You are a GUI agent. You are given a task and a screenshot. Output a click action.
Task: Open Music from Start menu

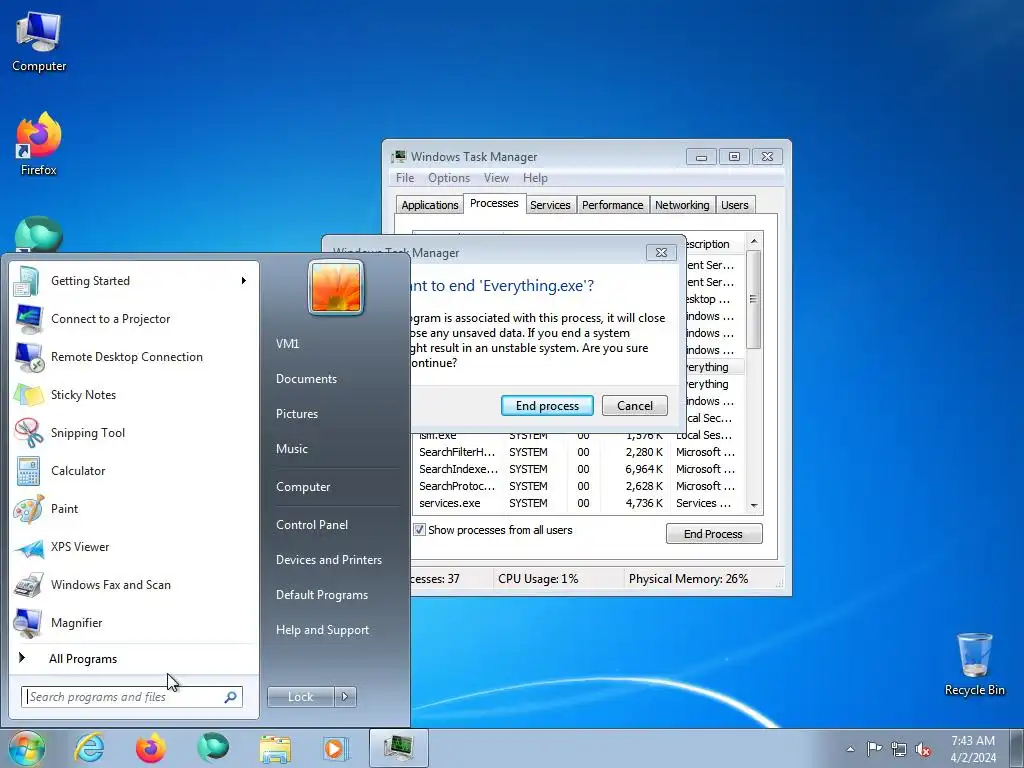click(292, 449)
